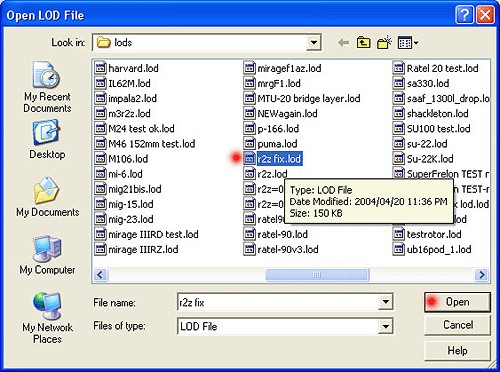
Task: Click the Open button
Action: 457,302
